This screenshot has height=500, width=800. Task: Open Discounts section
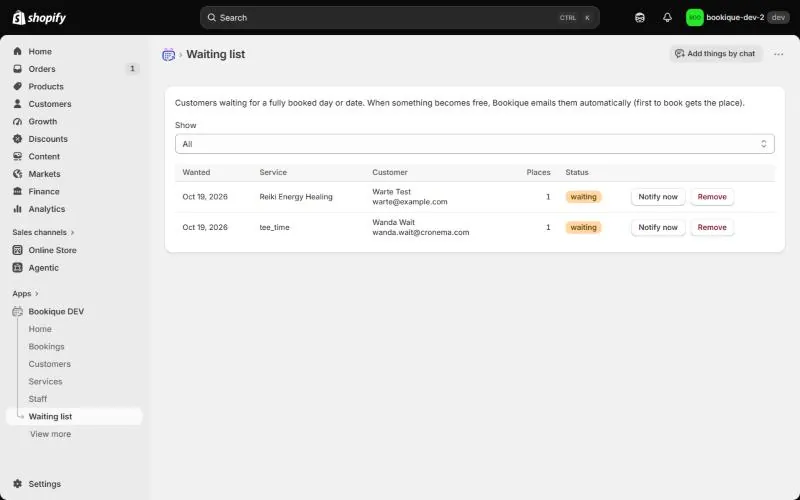74,139
